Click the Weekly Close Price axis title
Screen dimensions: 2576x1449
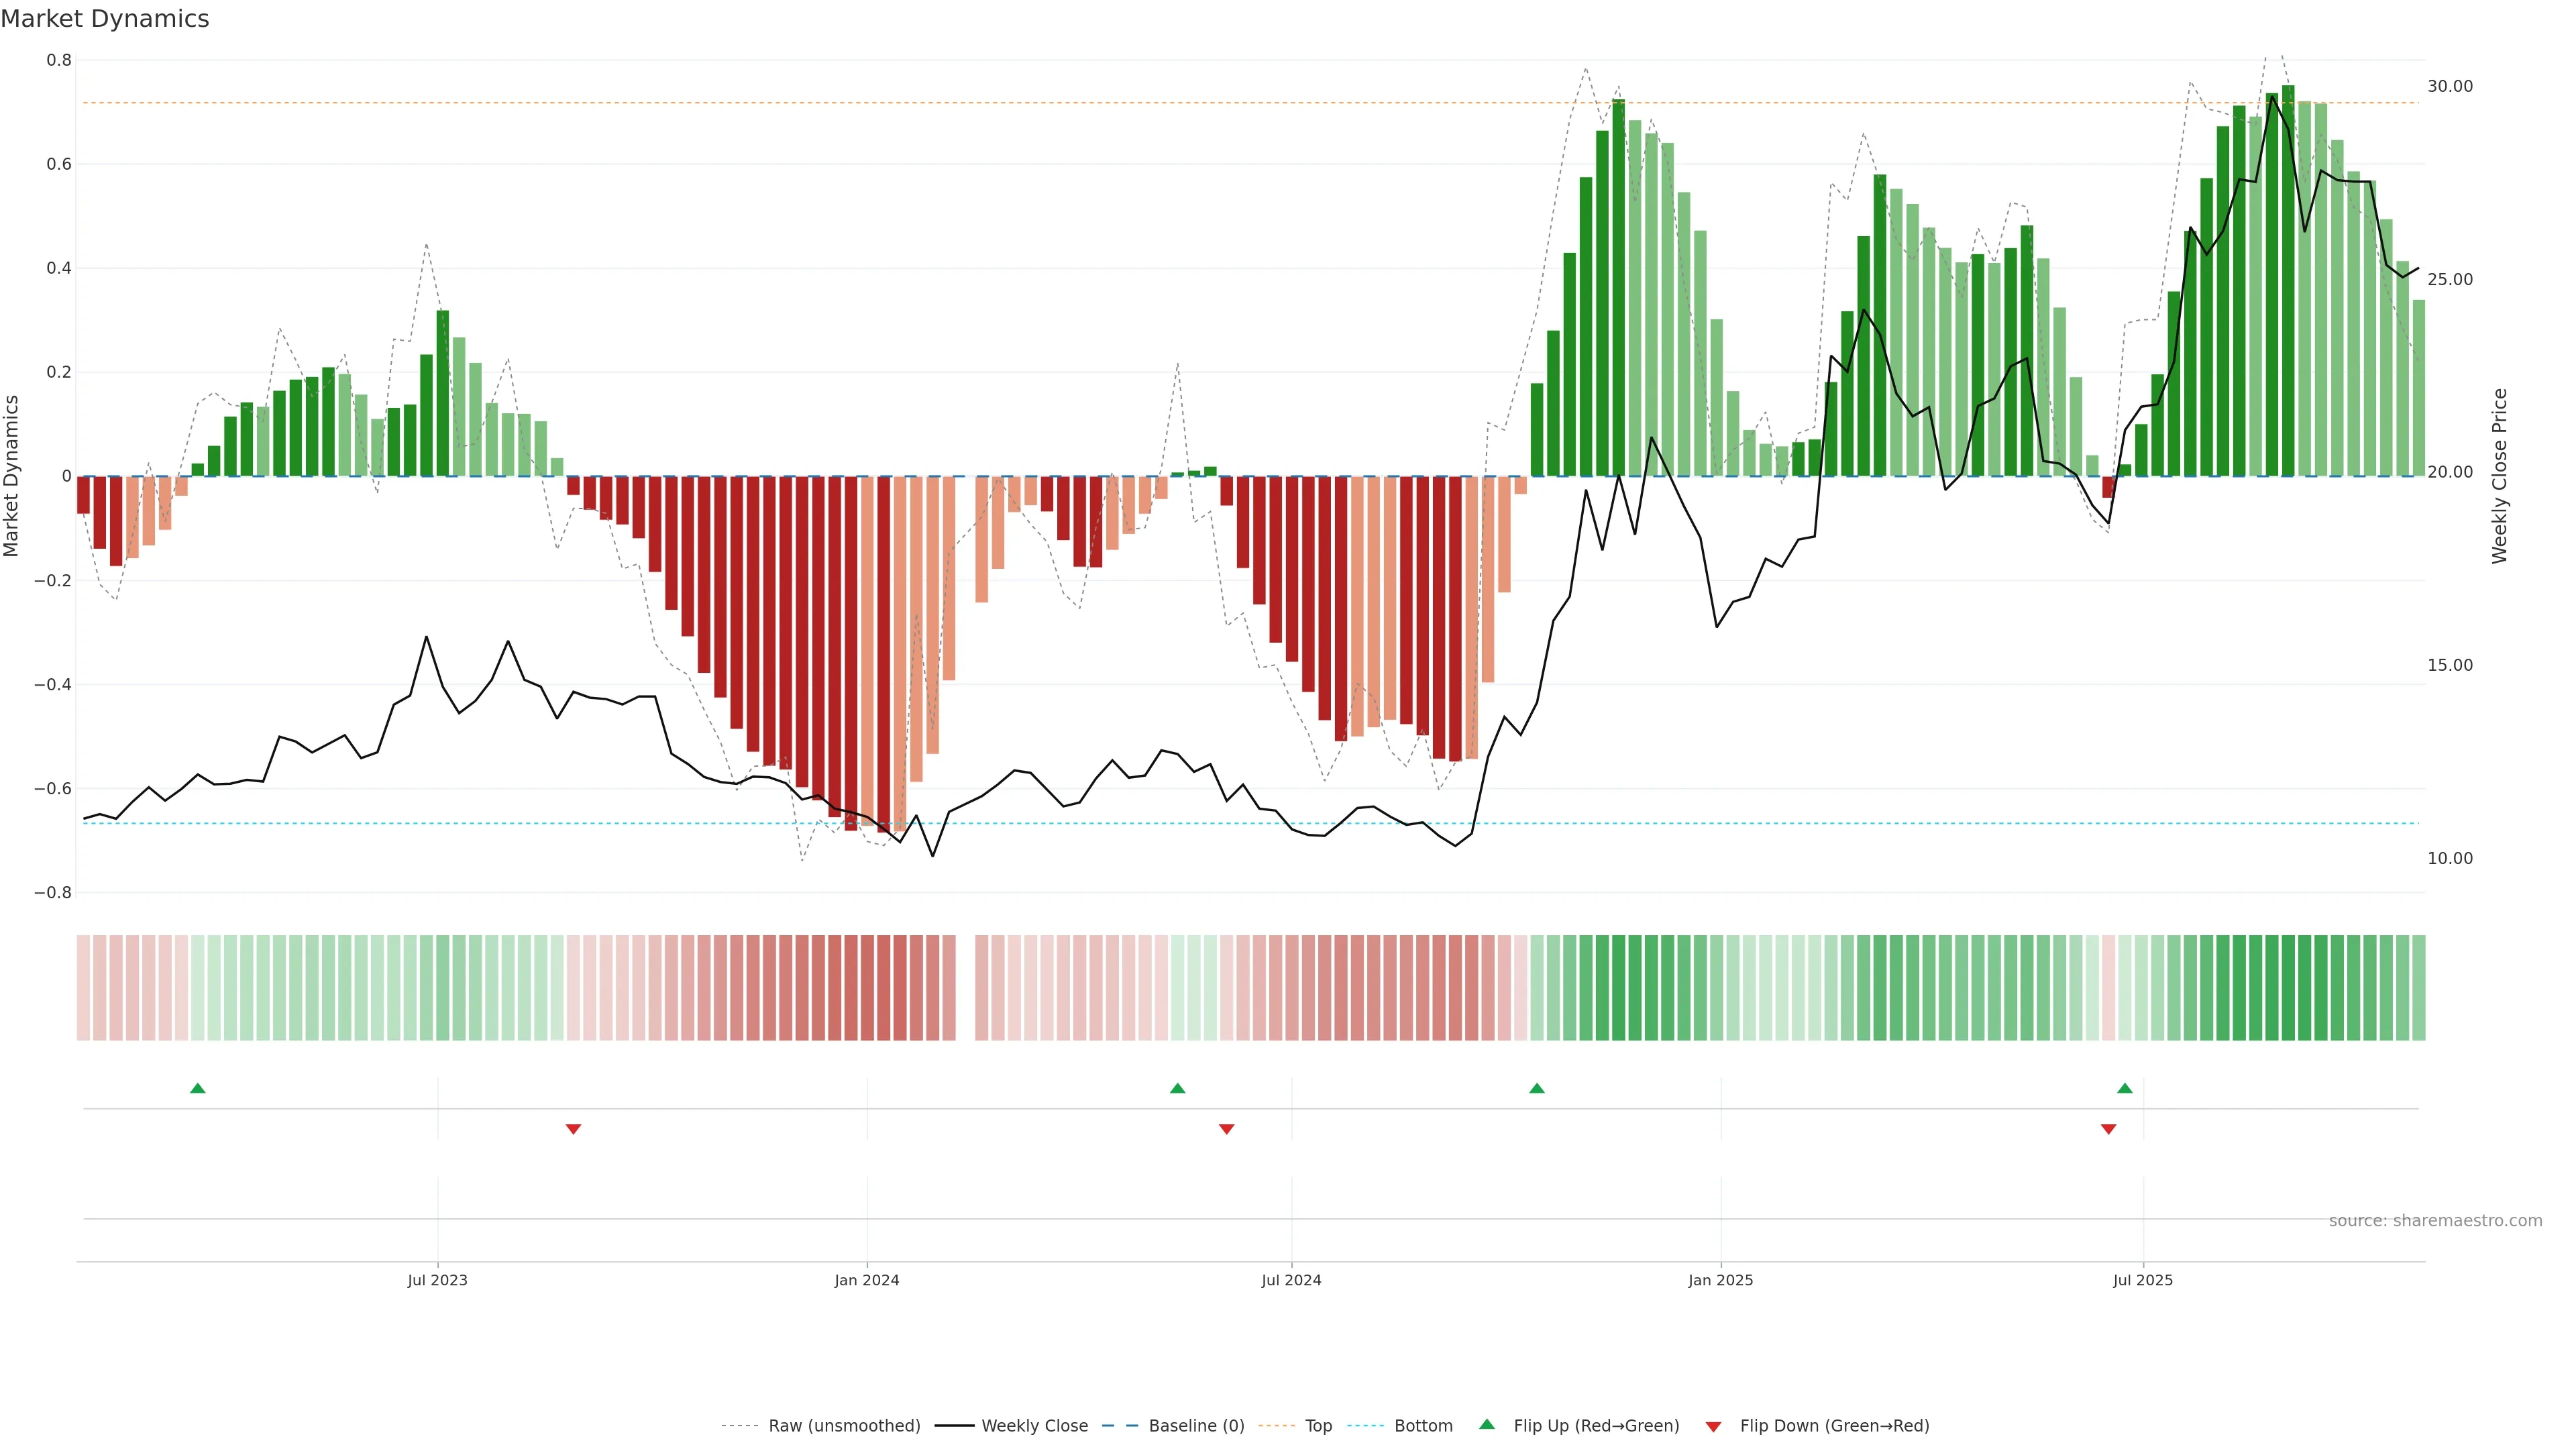2500,476
